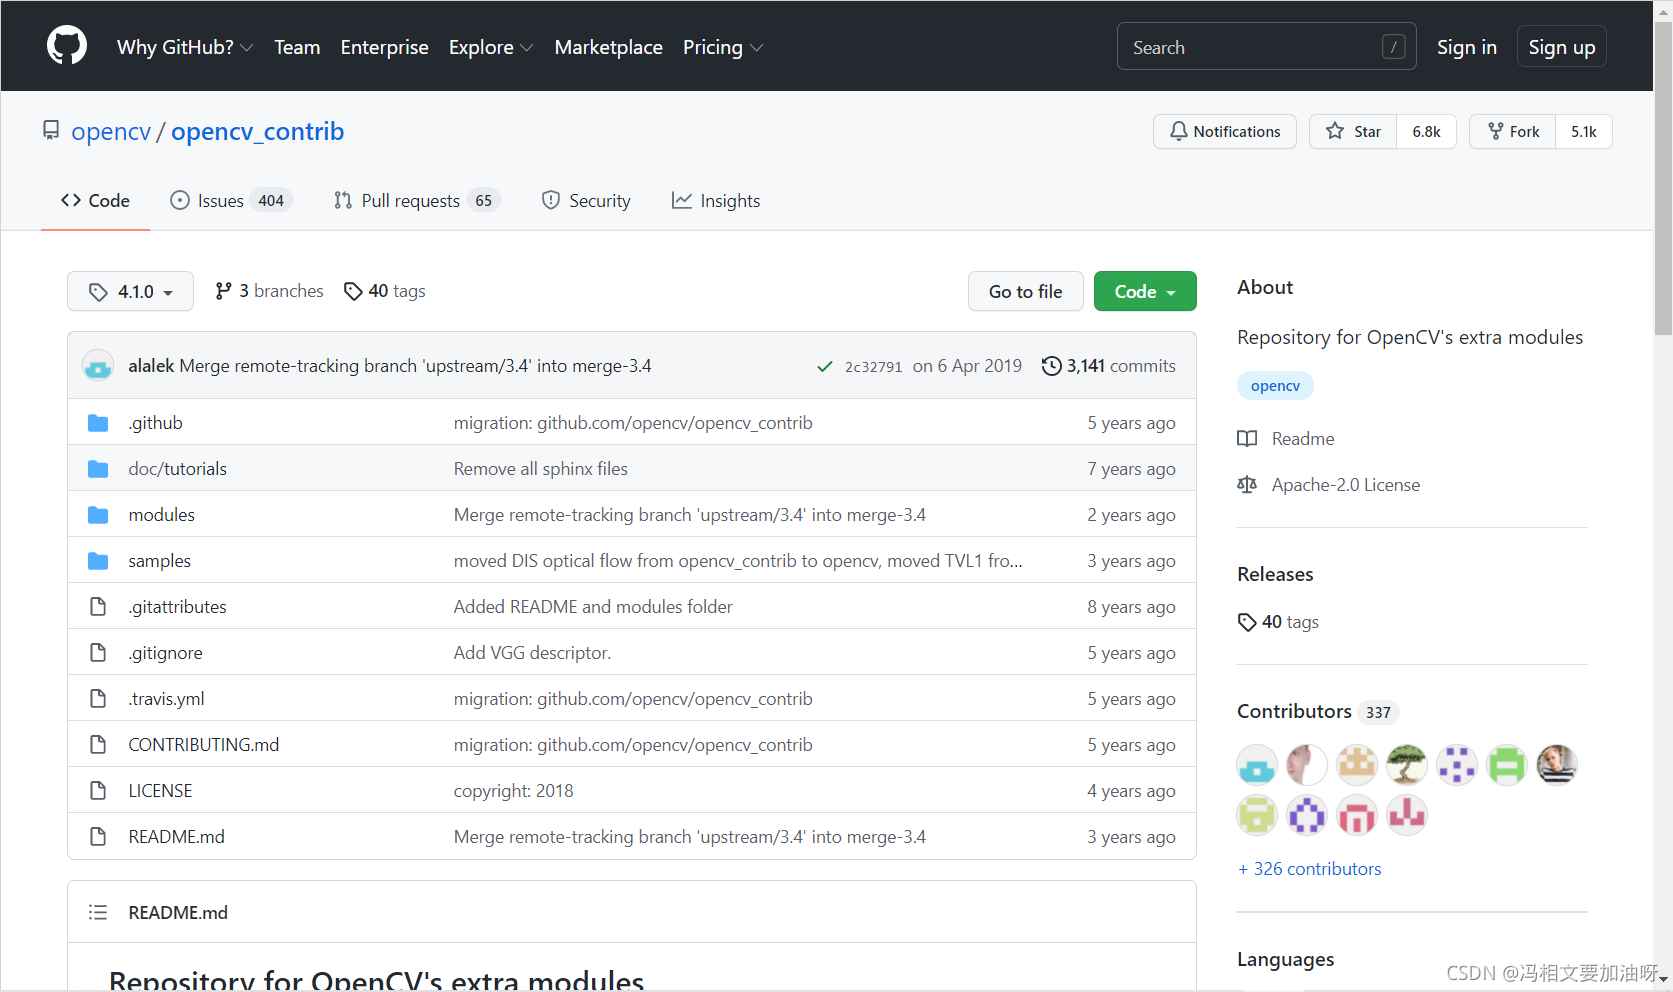1673x992 pixels.
Task: Click the commit history clock icon
Action: pos(1052,366)
